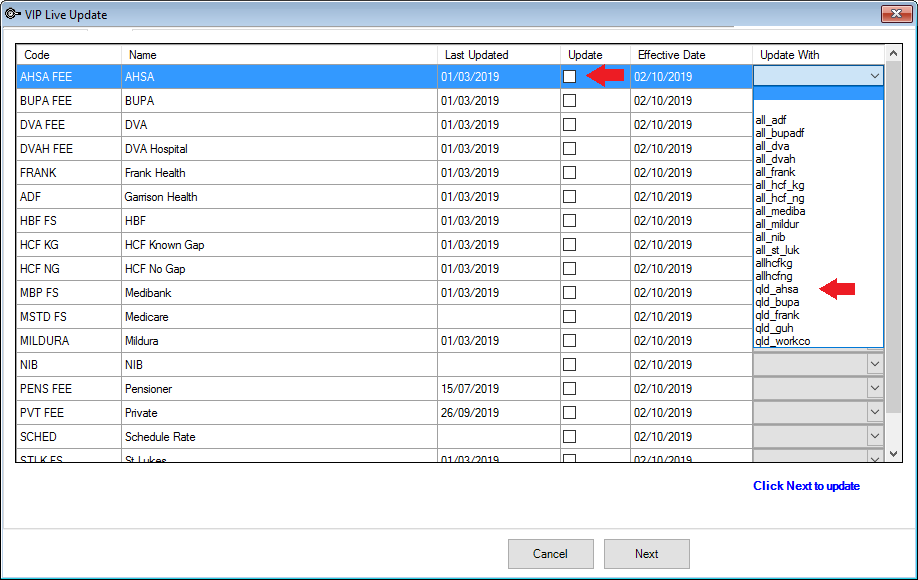Image resolution: width=918 pixels, height=580 pixels.
Task: Enable Update checkbox for HBF FS
Action: [x=569, y=221]
